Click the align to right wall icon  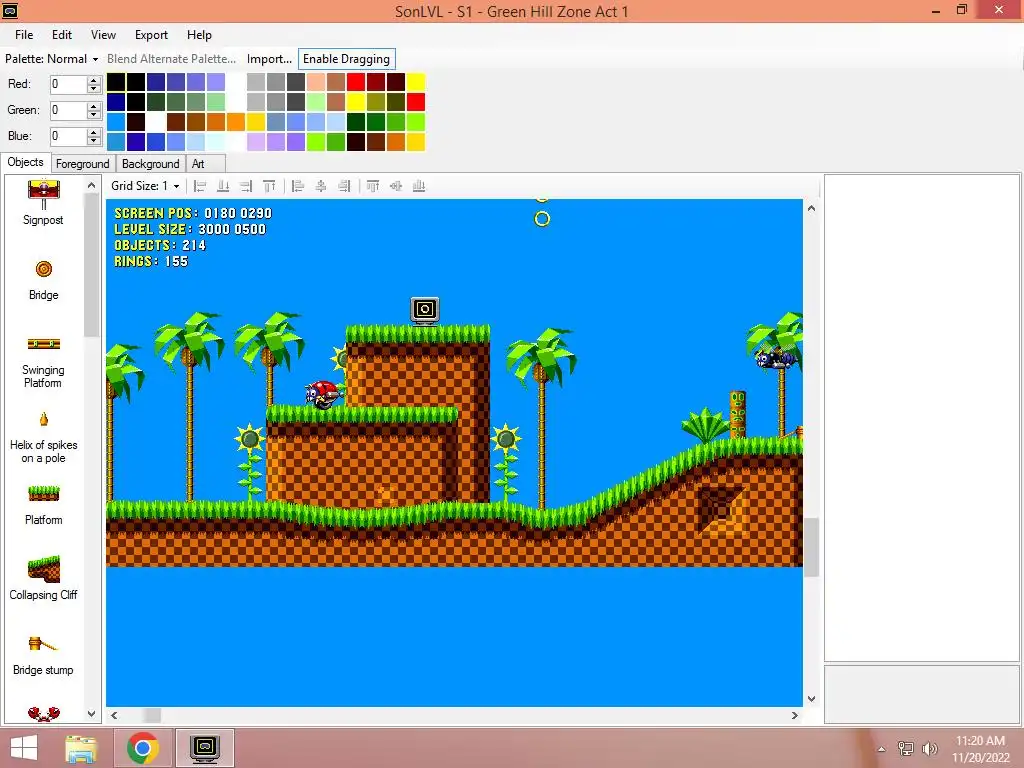click(x=246, y=186)
